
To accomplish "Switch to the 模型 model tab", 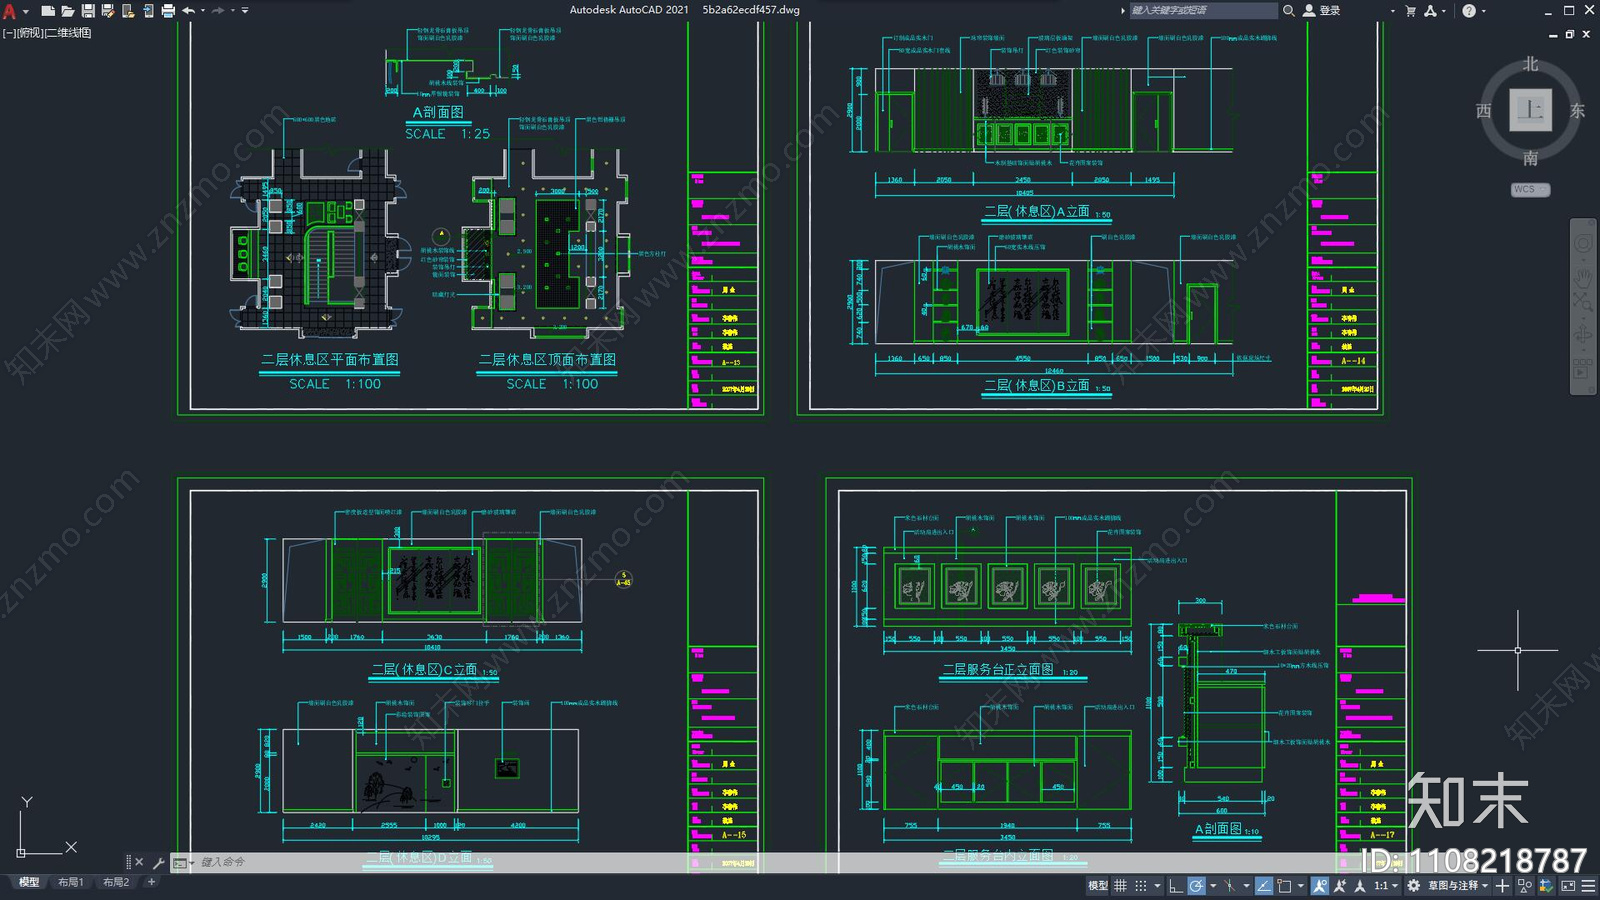I will 29,882.
